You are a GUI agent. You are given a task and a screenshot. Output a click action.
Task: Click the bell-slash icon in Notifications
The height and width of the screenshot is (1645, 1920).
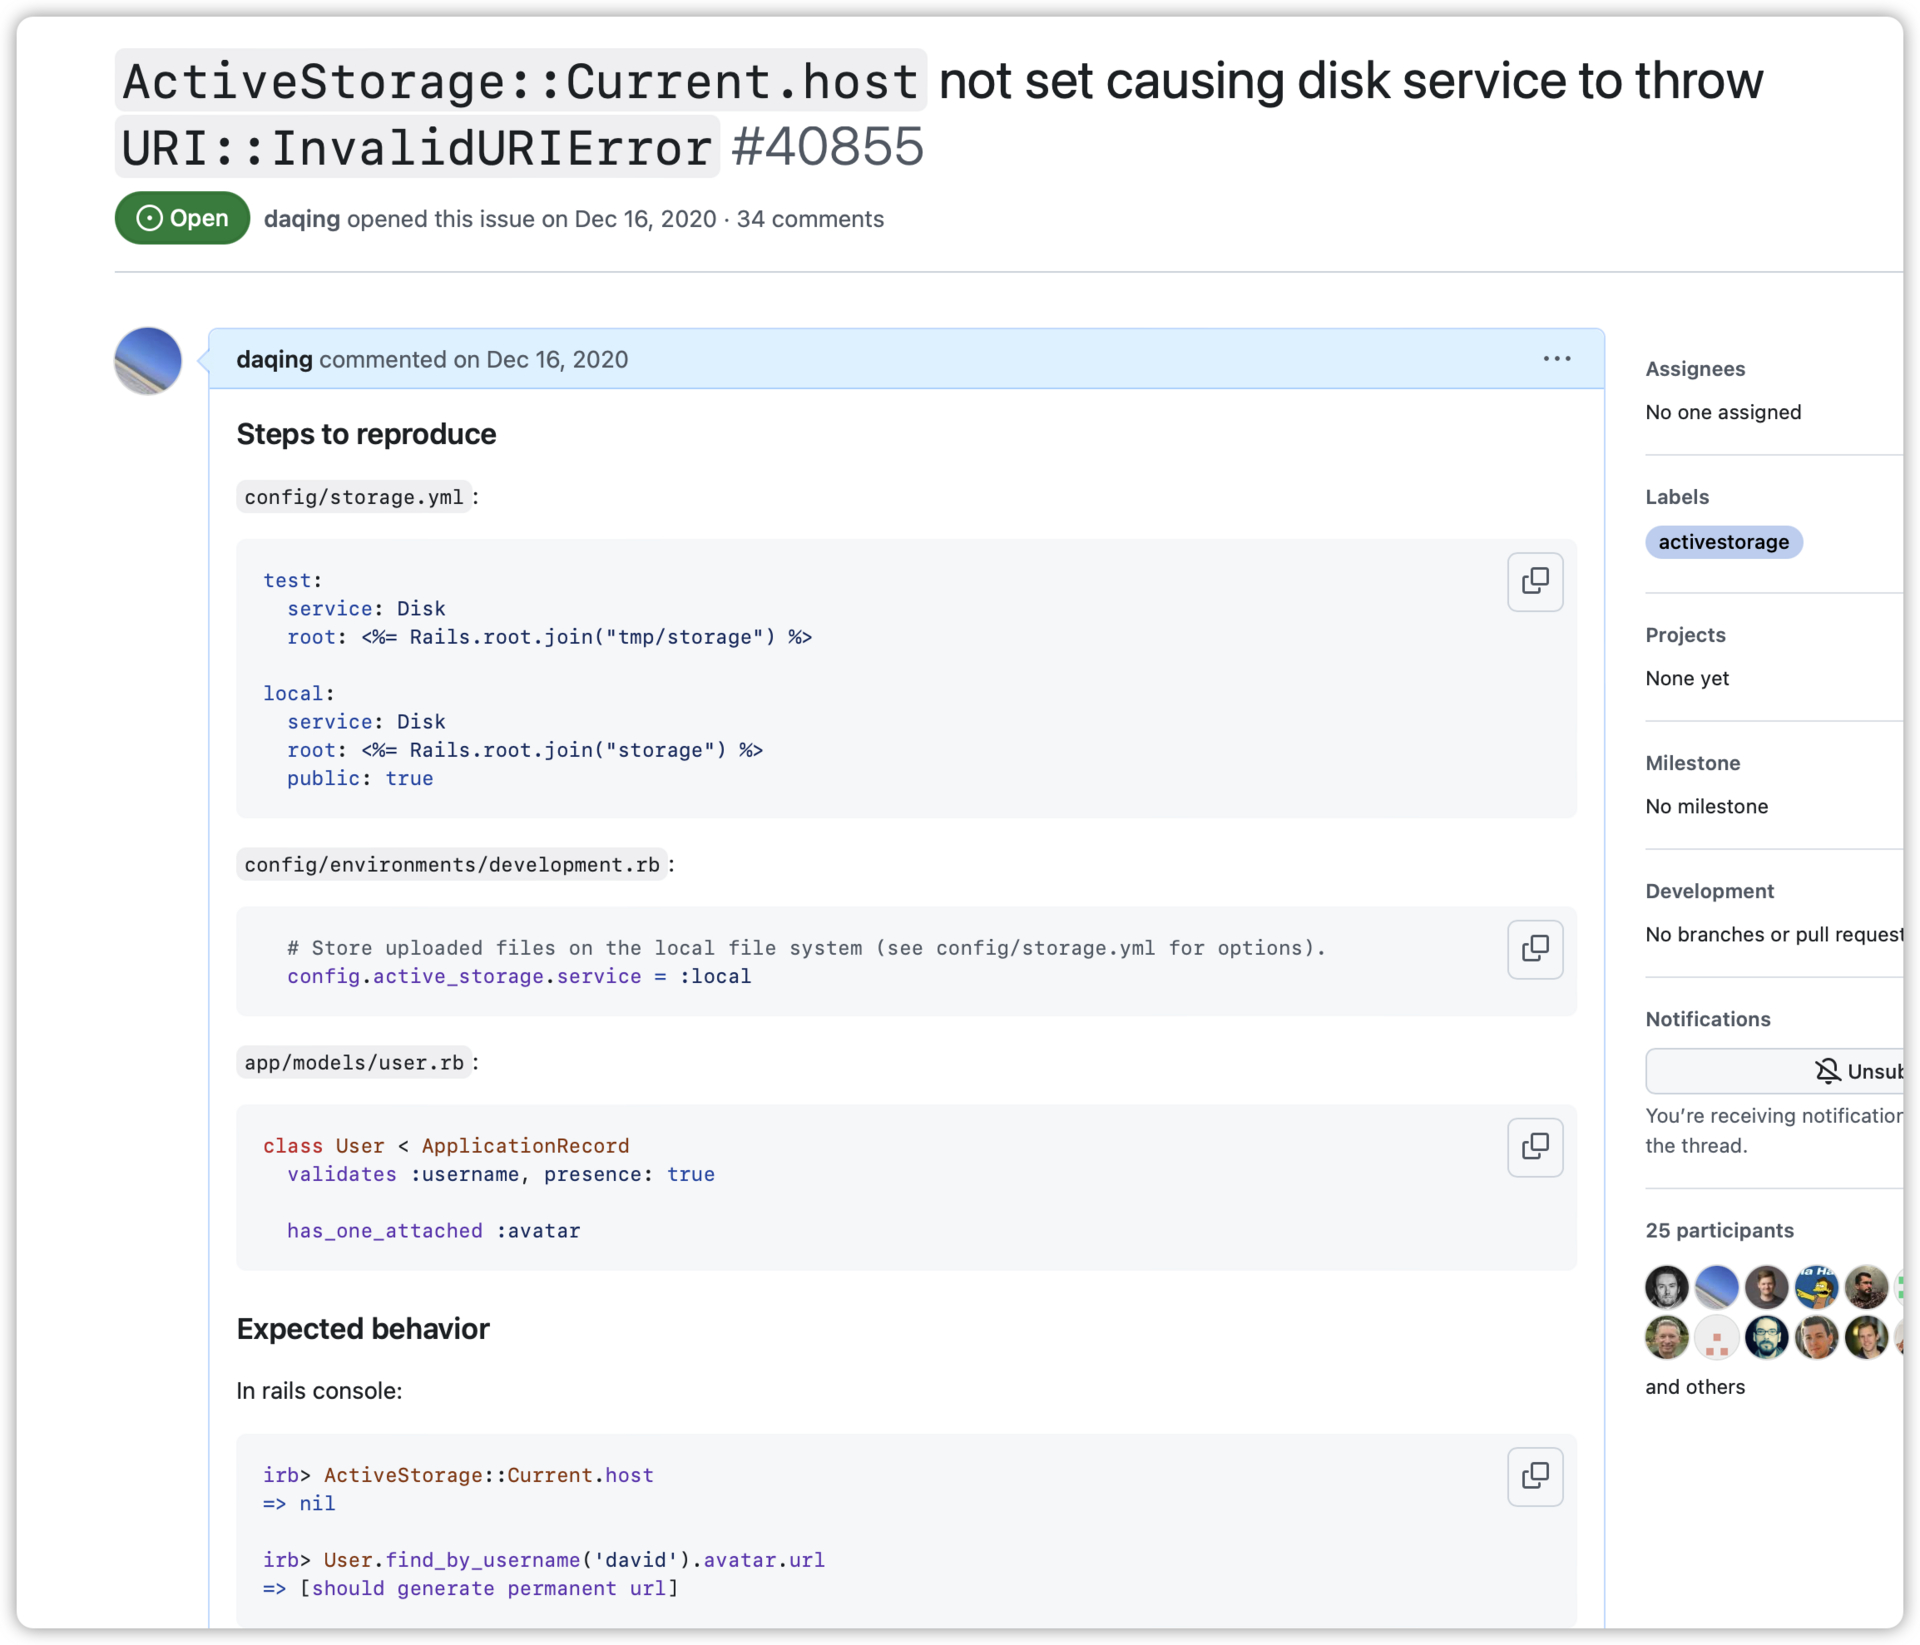click(x=1827, y=1071)
